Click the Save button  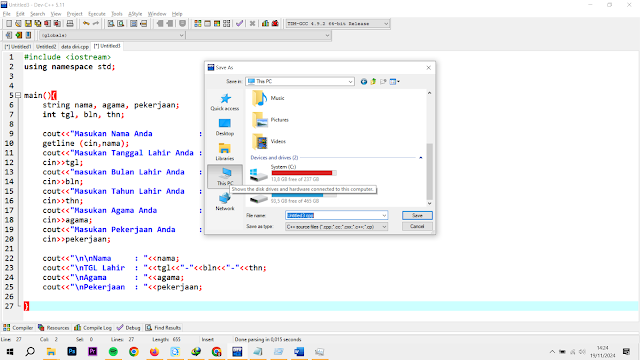pyautogui.click(x=417, y=215)
